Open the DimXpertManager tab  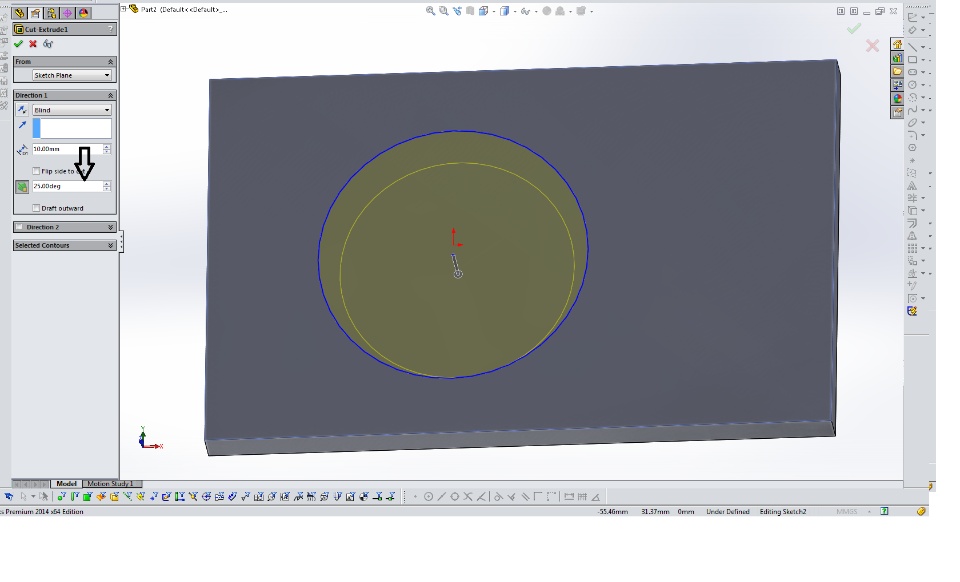[67, 13]
